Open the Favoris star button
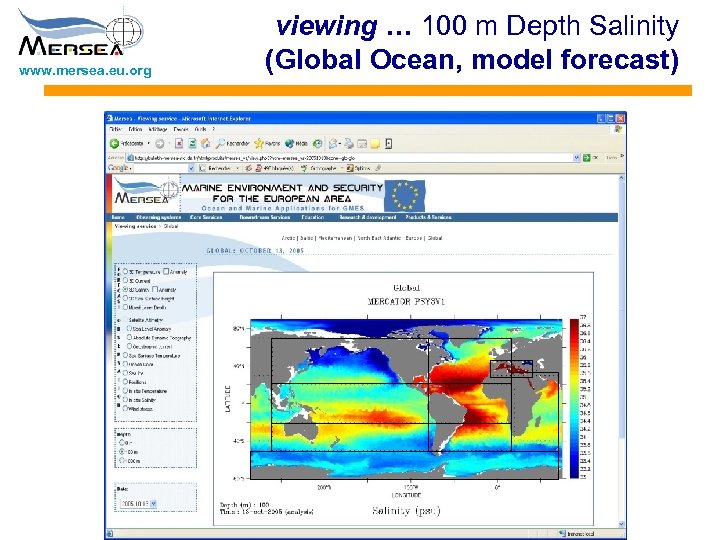This screenshot has height=540, width=720. point(267,144)
